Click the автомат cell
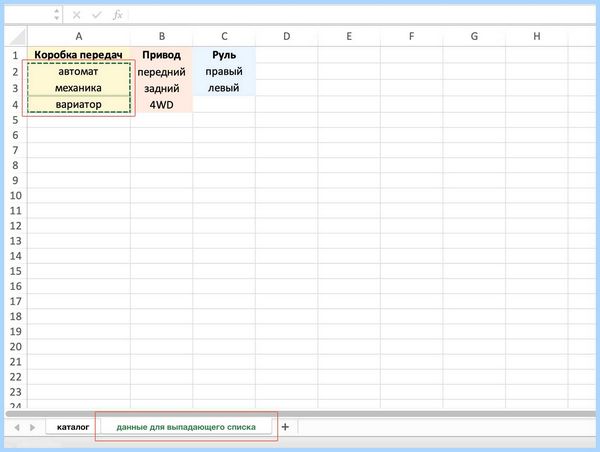 (79, 71)
